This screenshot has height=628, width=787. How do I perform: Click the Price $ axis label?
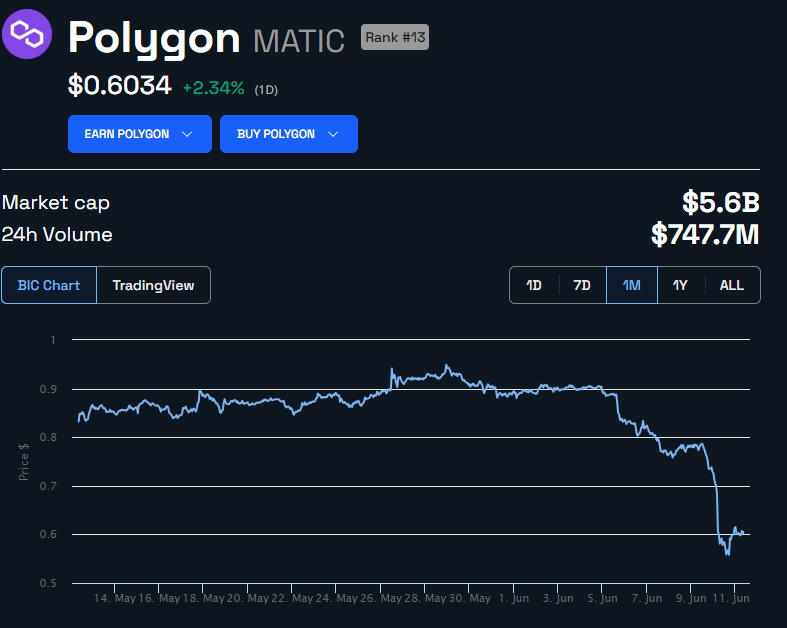click(x=24, y=461)
